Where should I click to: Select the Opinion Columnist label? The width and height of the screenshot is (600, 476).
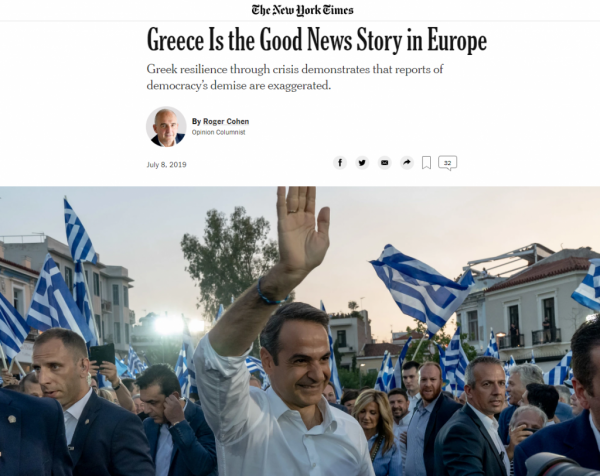click(x=218, y=132)
